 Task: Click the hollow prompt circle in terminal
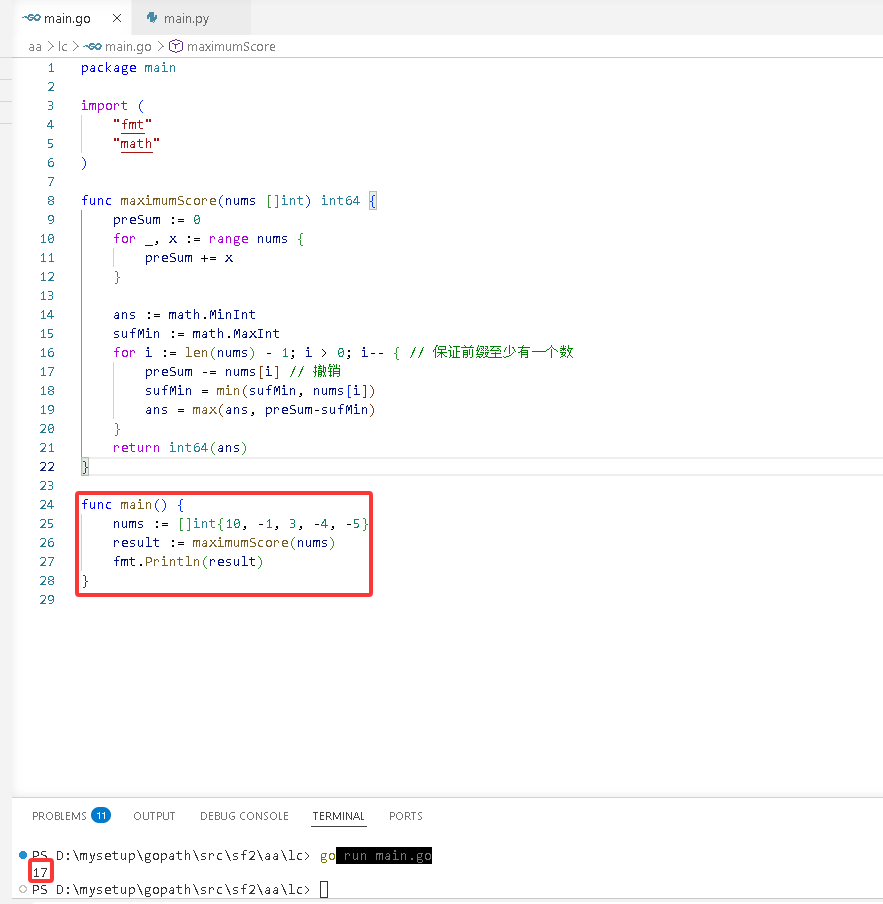[22, 889]
